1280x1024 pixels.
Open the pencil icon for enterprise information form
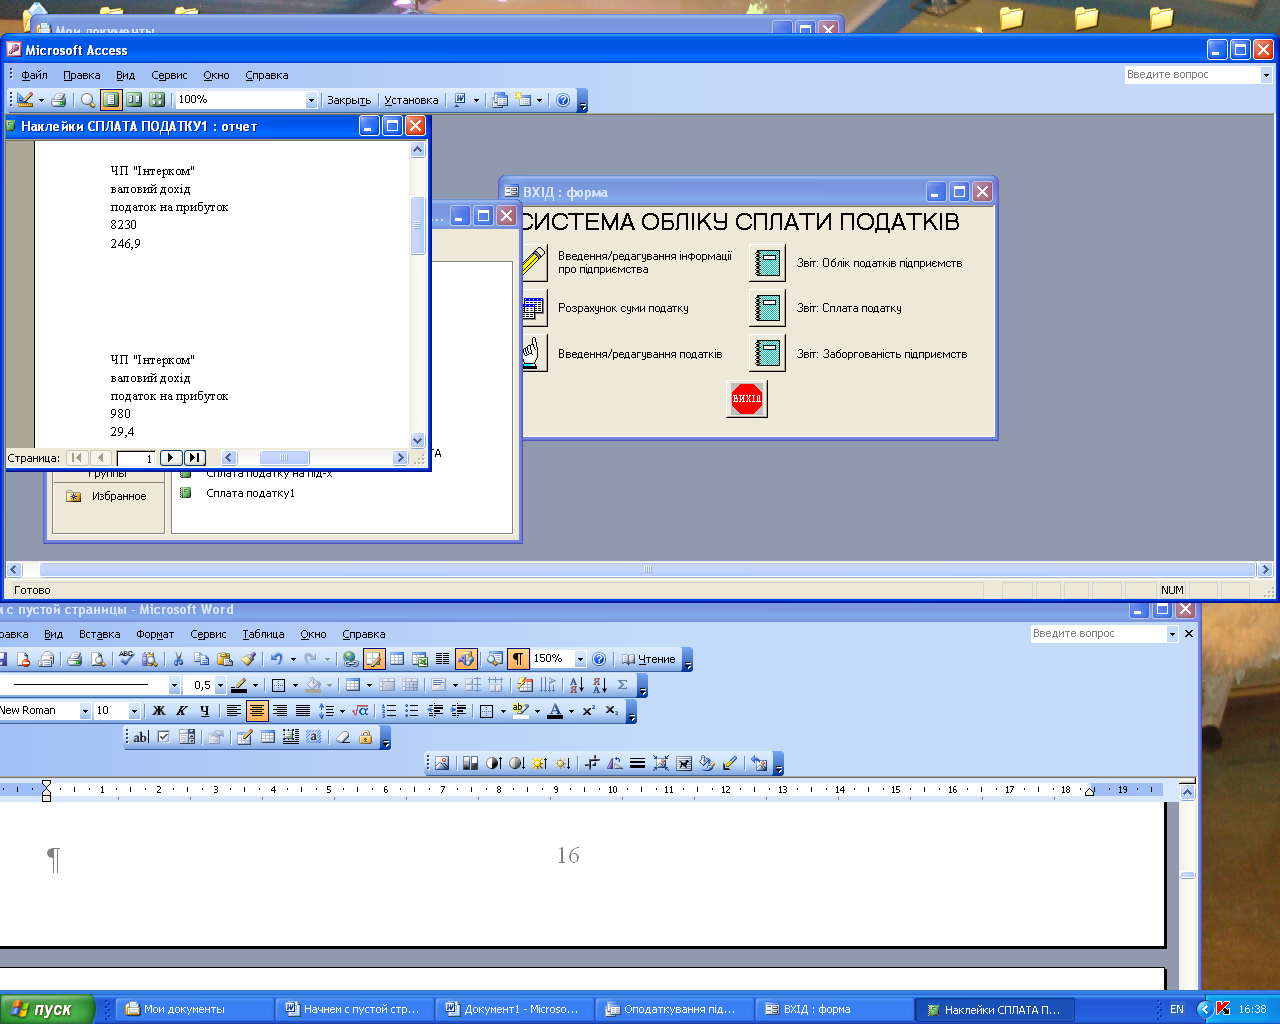click(x=534, y=263)
